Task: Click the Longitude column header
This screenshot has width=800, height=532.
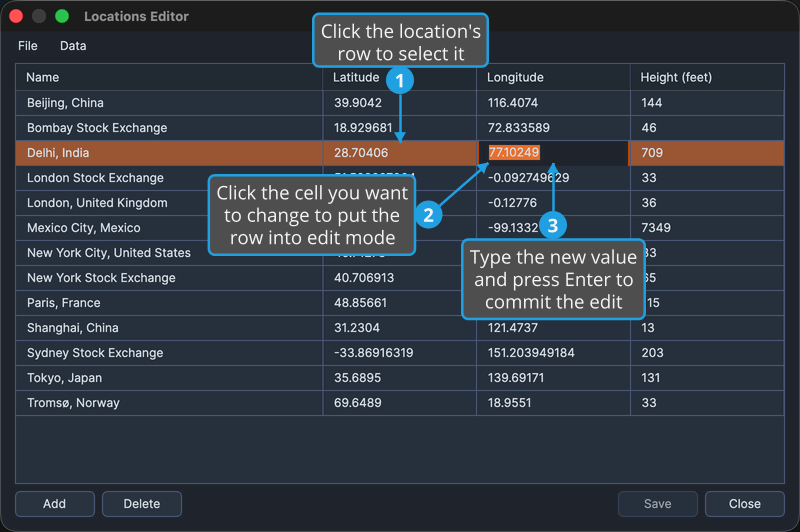Action: click(x=553, y=78)
